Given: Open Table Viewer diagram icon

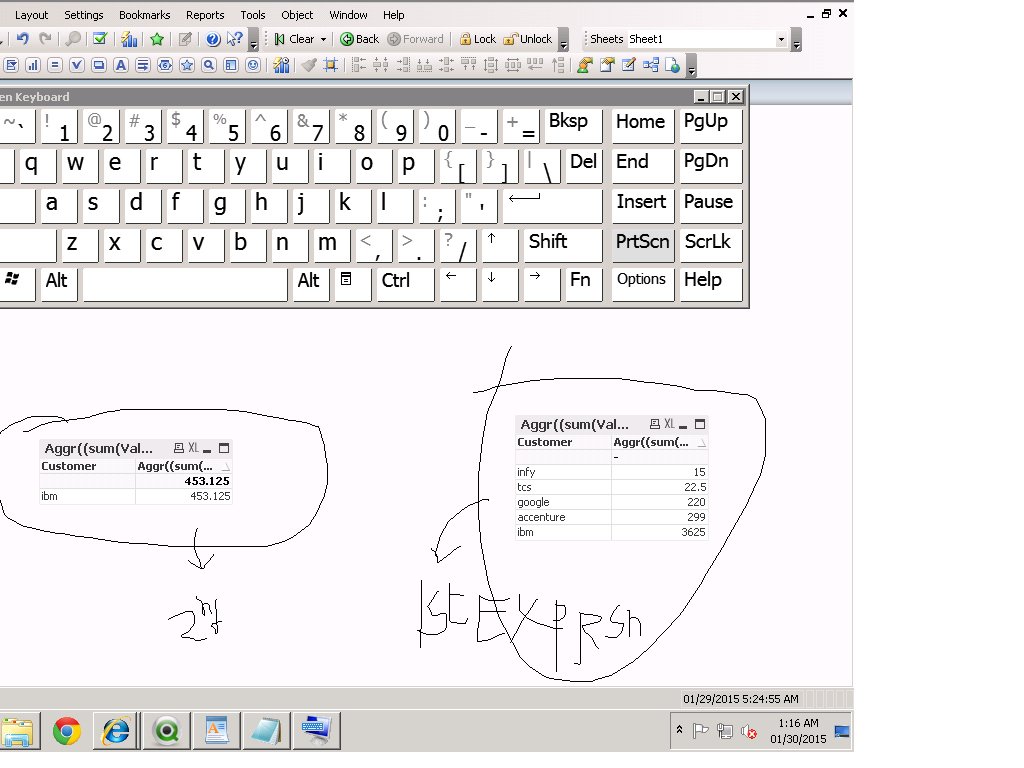Looking at the screenshot, I should click(x=650, y=65).
